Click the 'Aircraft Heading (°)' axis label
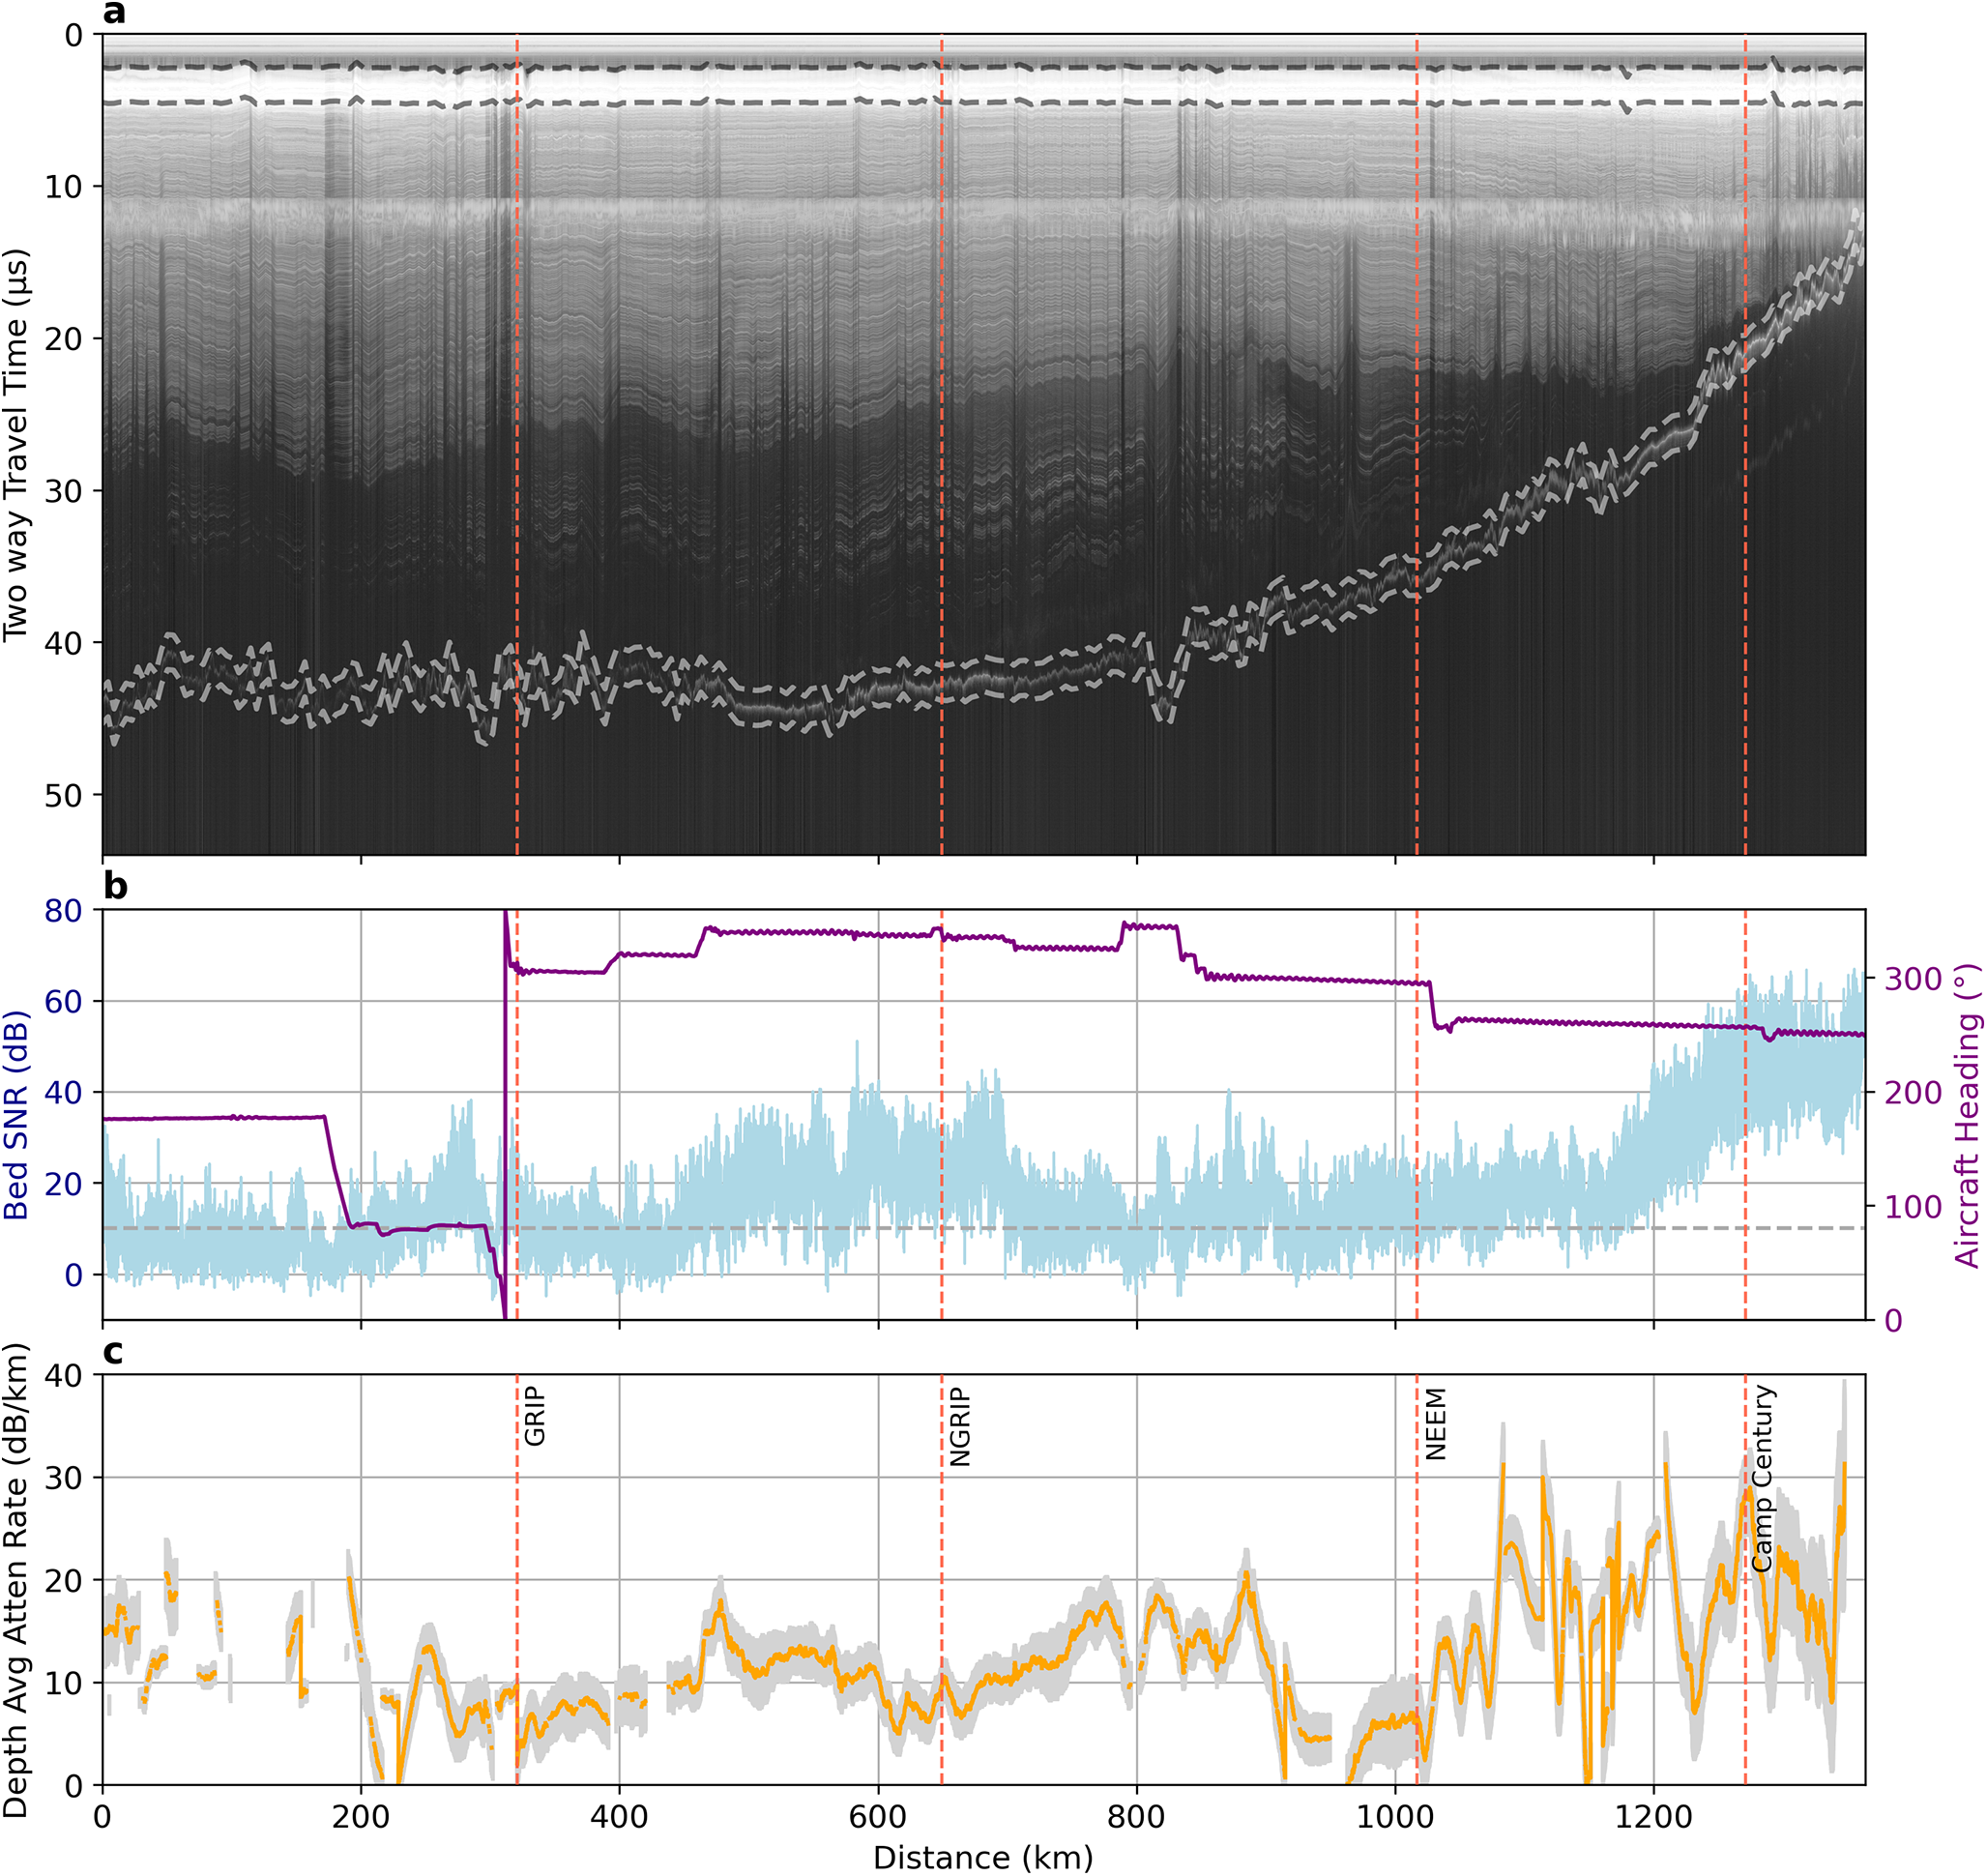Viewport: 1987px width, 1876px height. click(1967, 1116)
